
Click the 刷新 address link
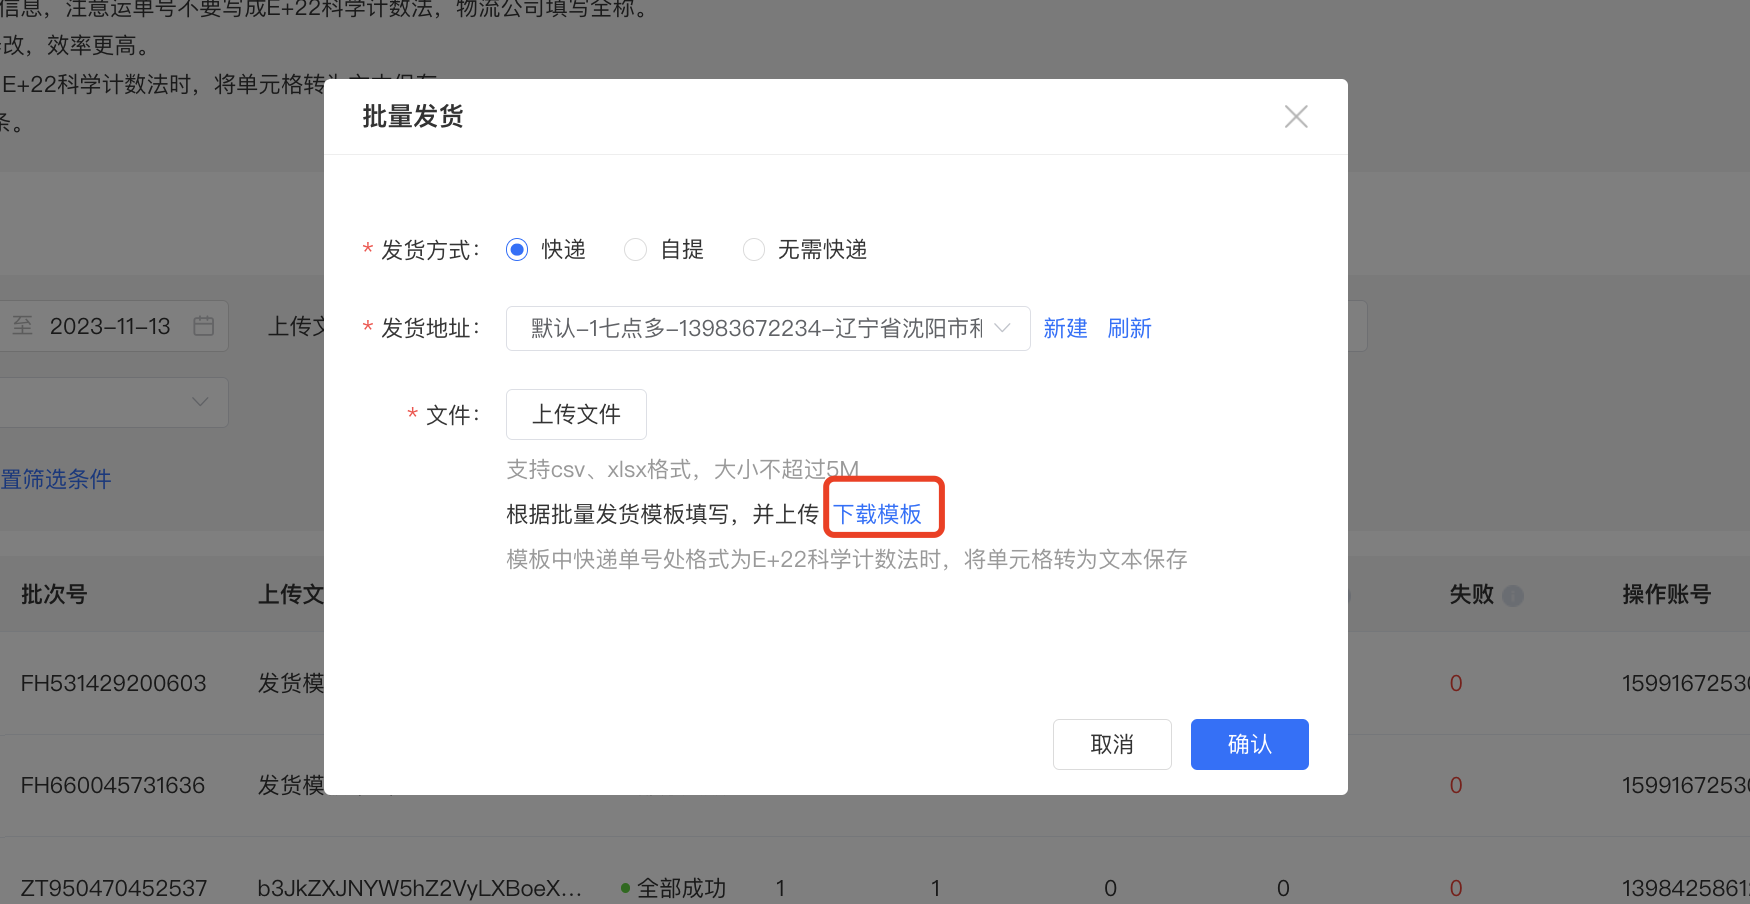pyautogui.click(x=1129, y=328)
